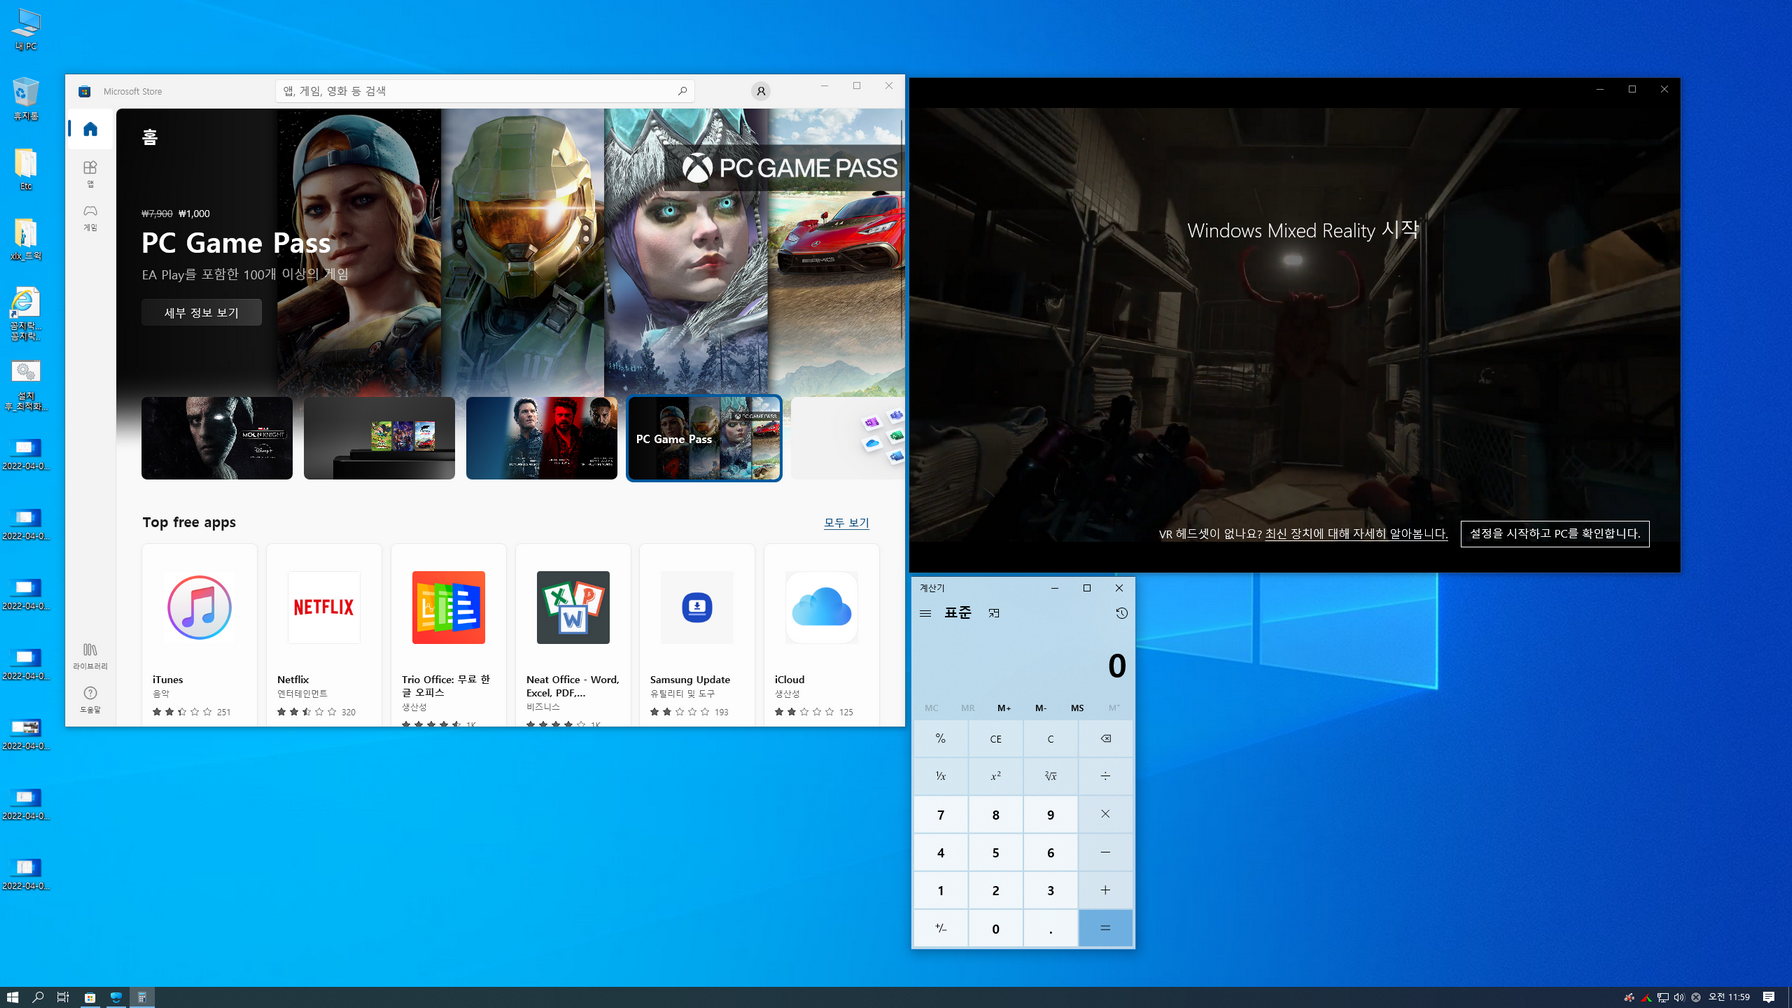Click the PC Game Pass details button
Viewport: 1792px width, 1008px height.
point(202,312)
